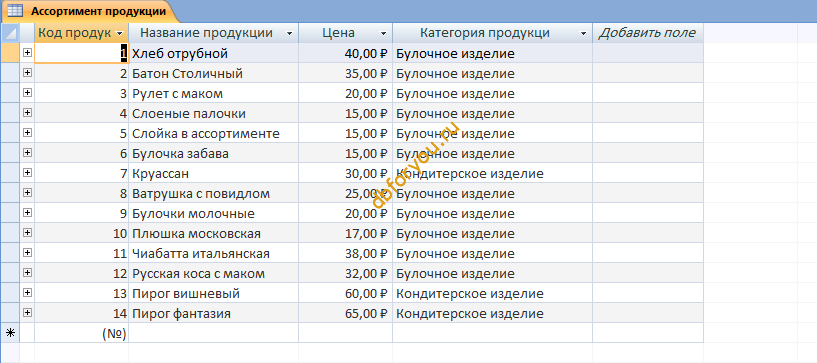
Task: Click the Булочки молочные cell
Action: pos(214,214)
